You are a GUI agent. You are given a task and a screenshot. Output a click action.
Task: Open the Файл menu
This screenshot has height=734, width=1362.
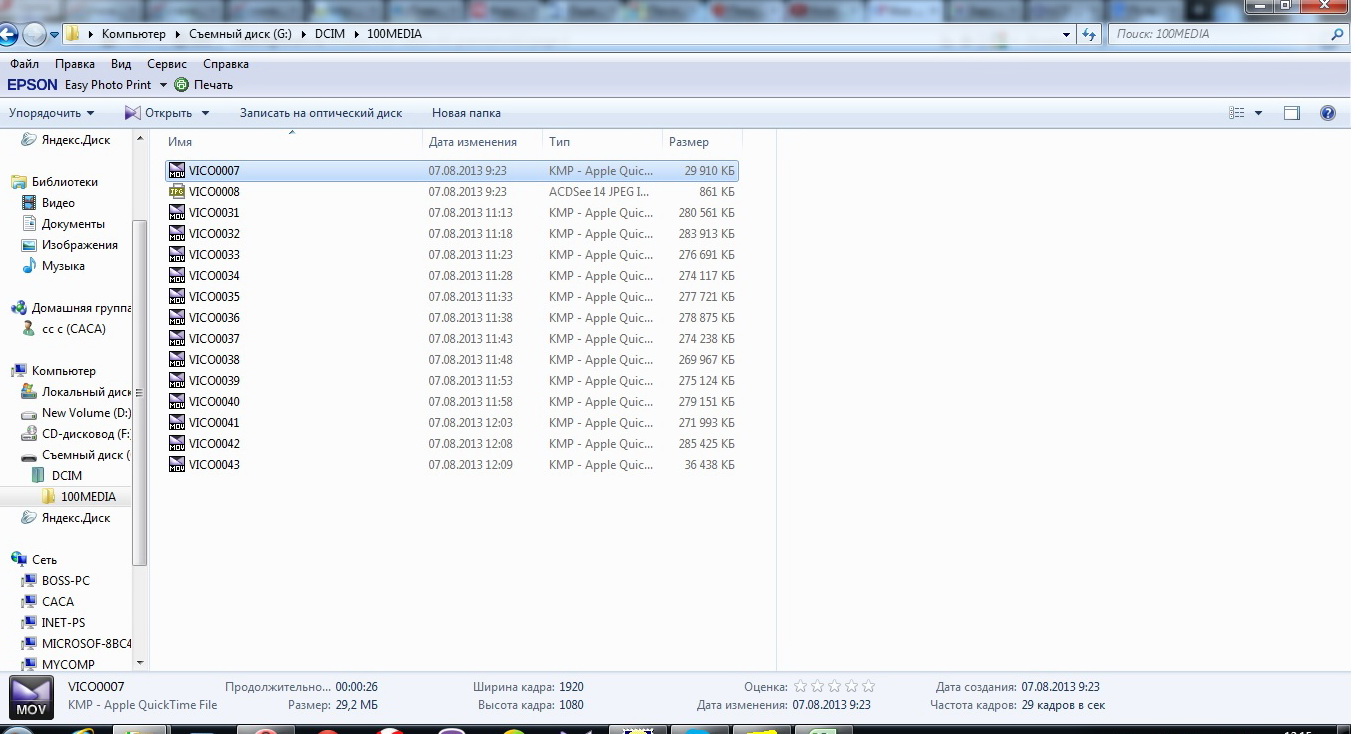point(24,64)
